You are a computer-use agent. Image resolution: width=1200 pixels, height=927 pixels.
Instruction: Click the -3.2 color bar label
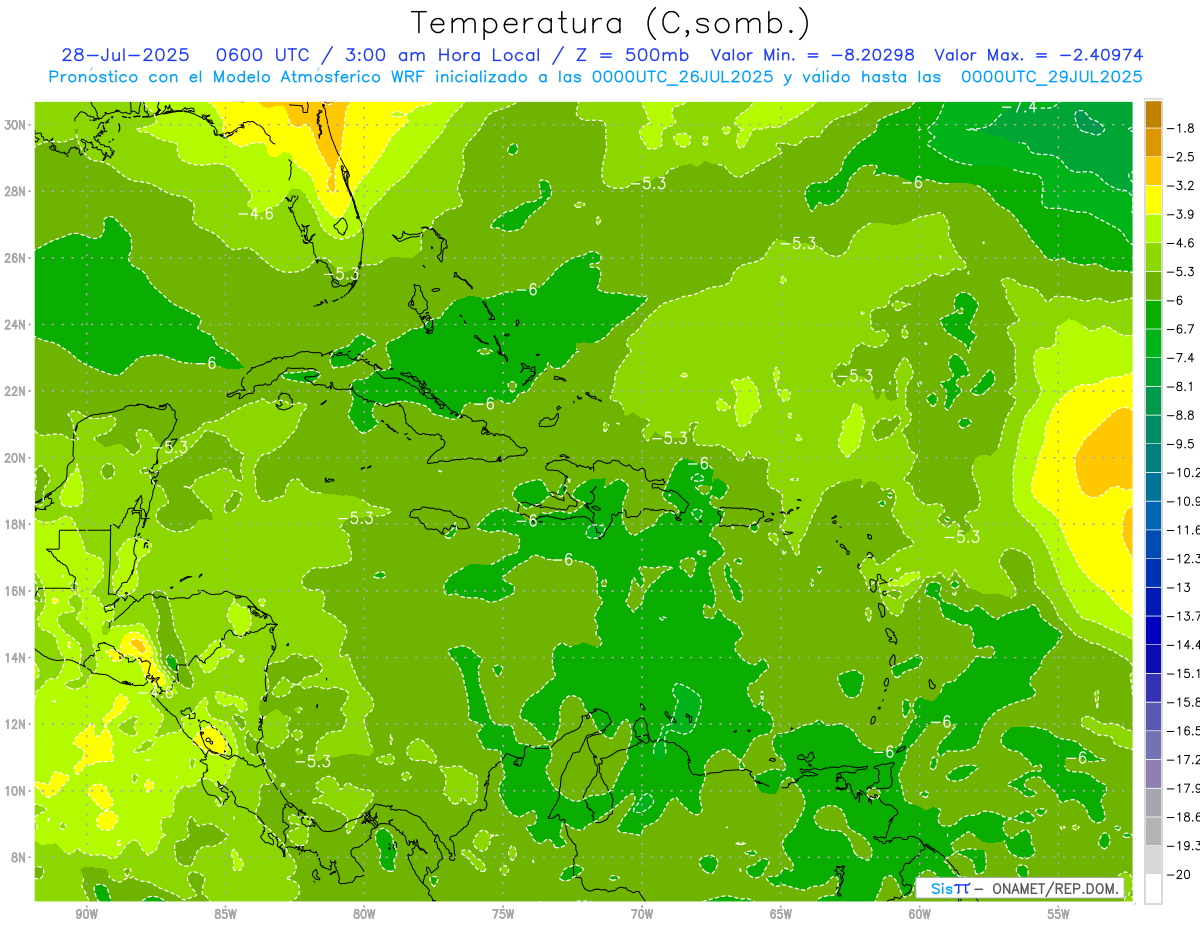click(1182, 186)
